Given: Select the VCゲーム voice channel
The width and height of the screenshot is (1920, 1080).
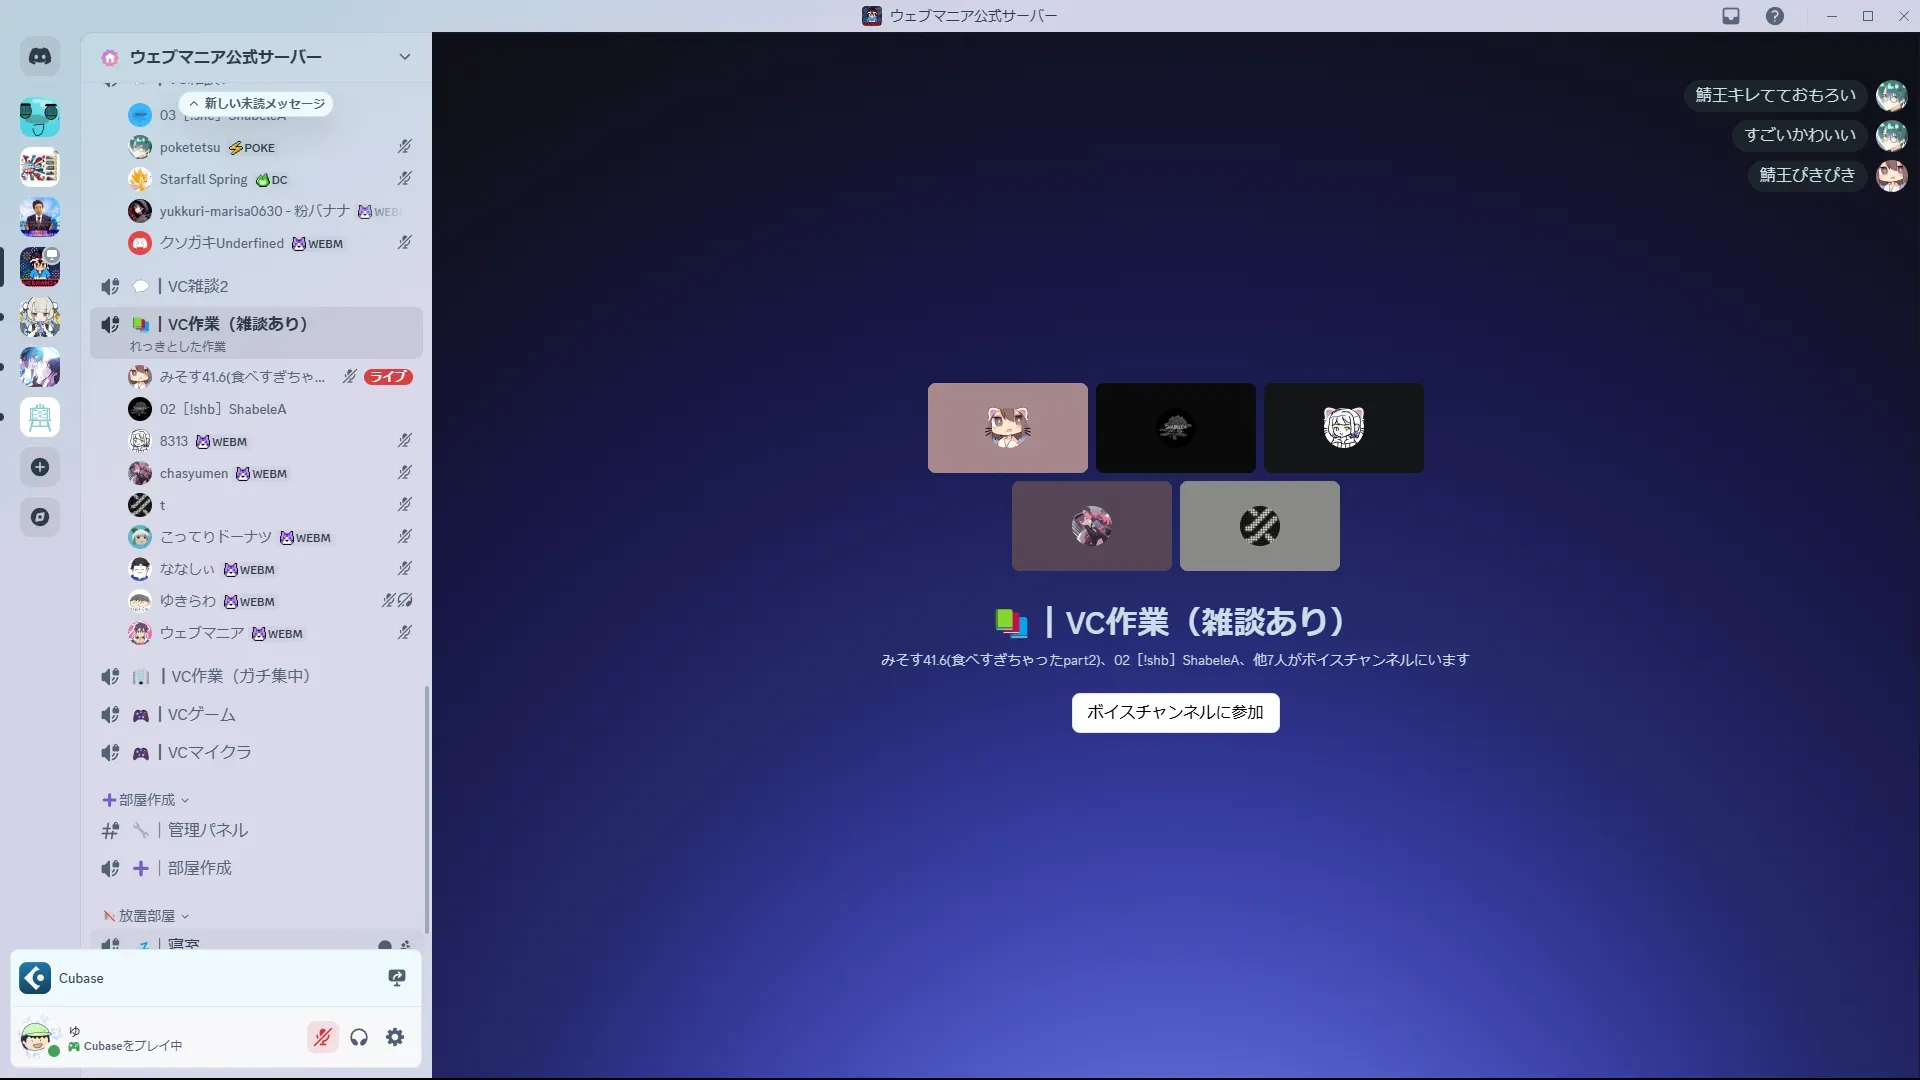Looking at the screenshot, I should click(202, 715).
